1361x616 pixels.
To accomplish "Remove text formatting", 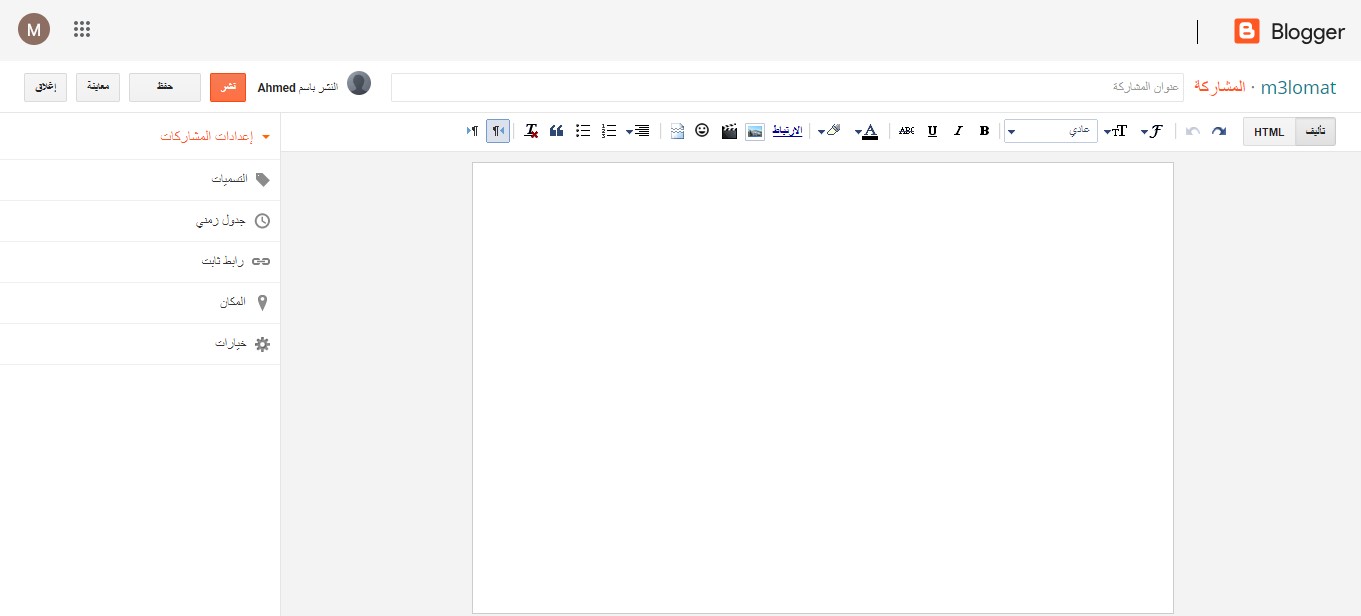I will pos(531,131).
